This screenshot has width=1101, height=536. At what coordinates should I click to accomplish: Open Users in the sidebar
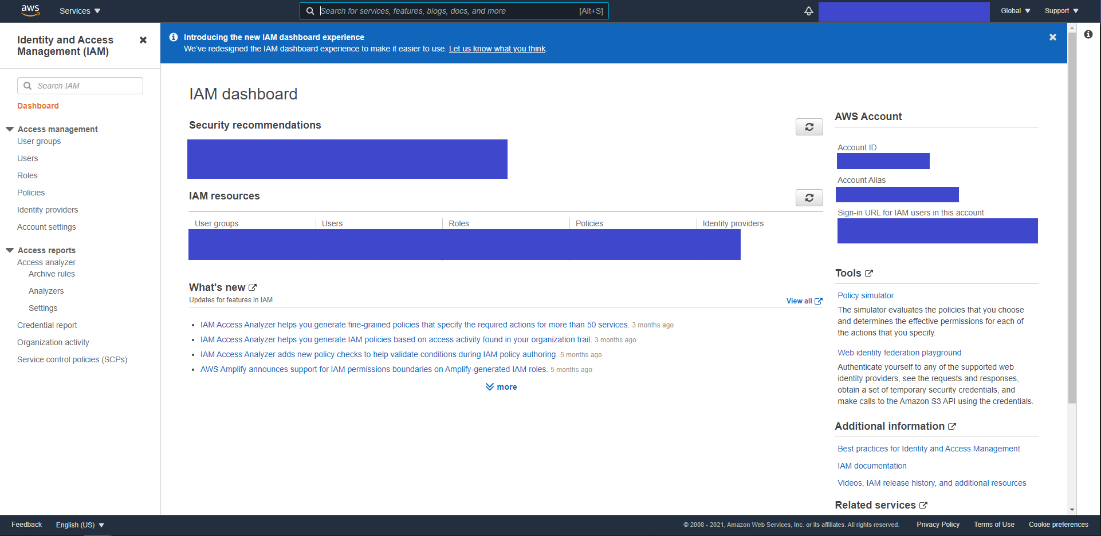(27, 159)
